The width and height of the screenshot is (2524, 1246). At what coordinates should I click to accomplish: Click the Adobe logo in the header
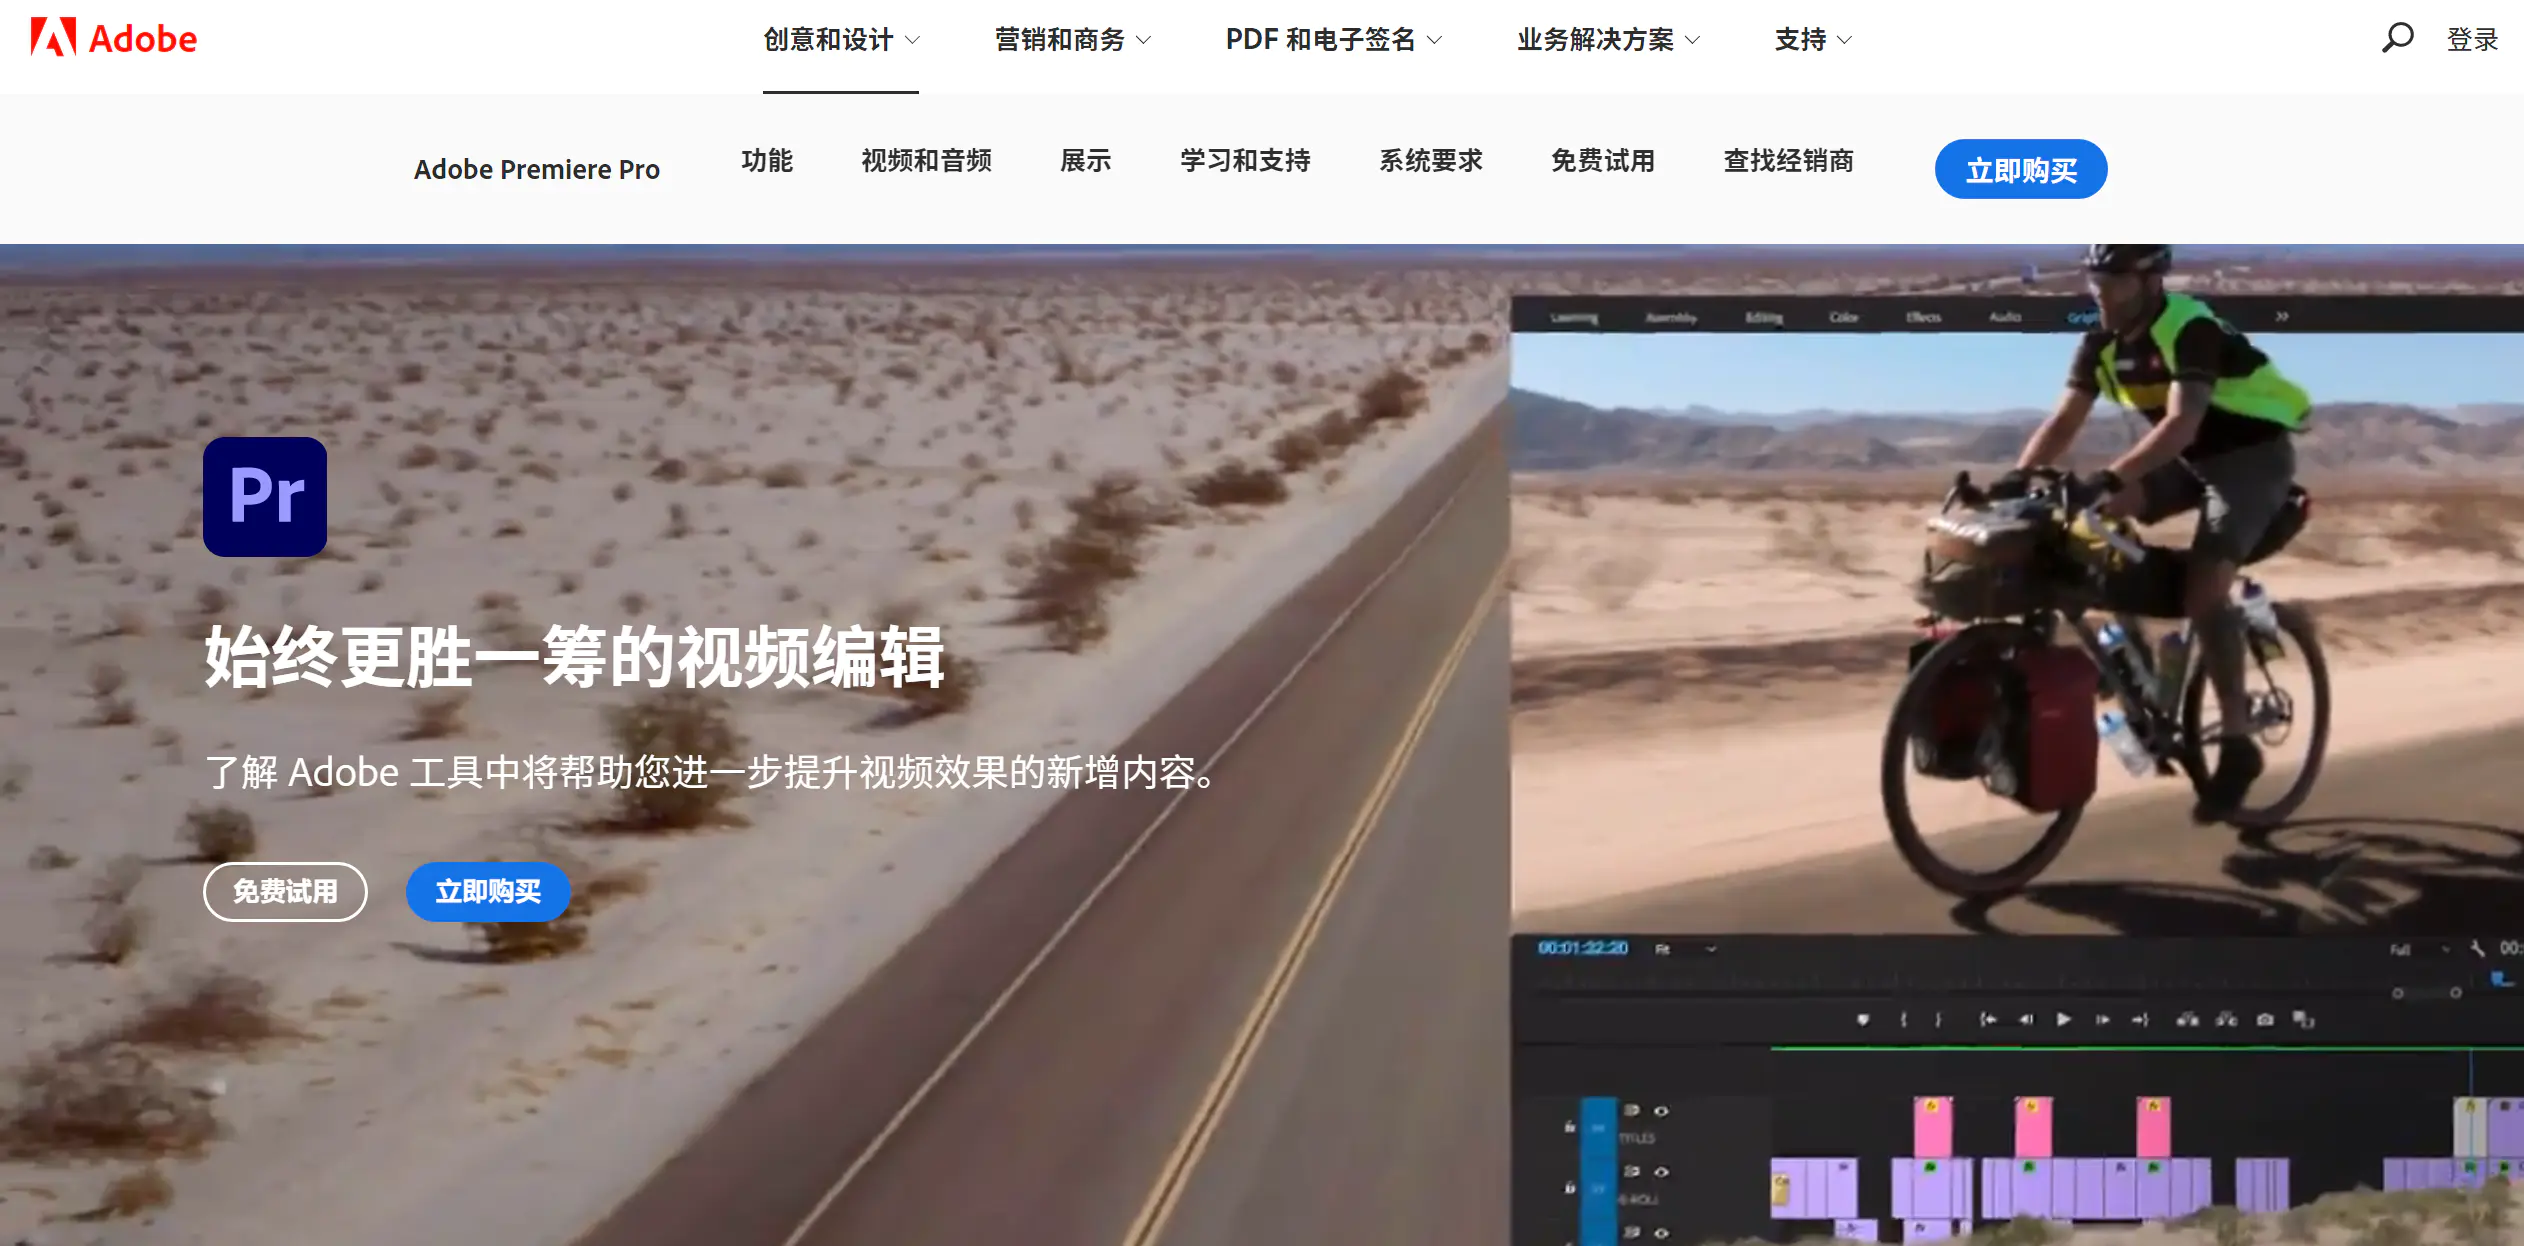pos(113,38)
